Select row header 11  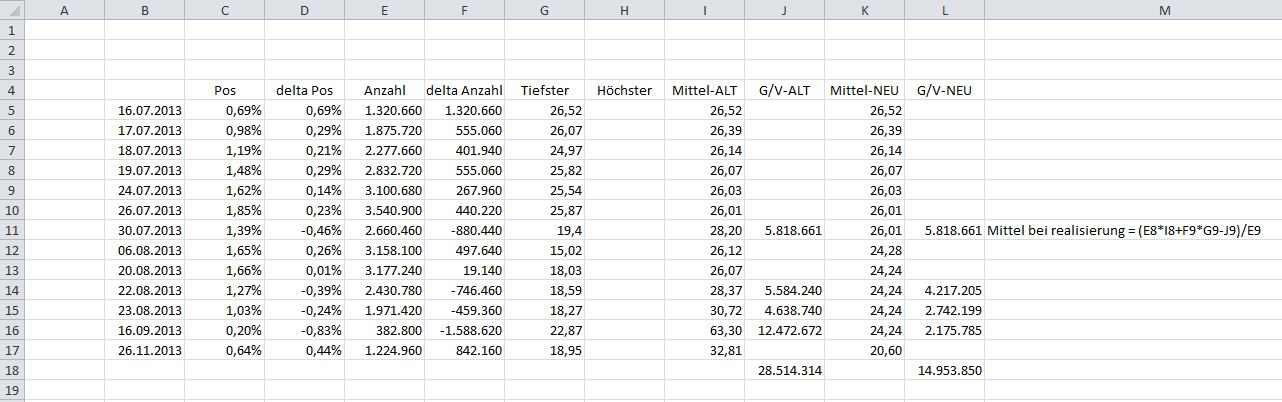click(11, 230)
